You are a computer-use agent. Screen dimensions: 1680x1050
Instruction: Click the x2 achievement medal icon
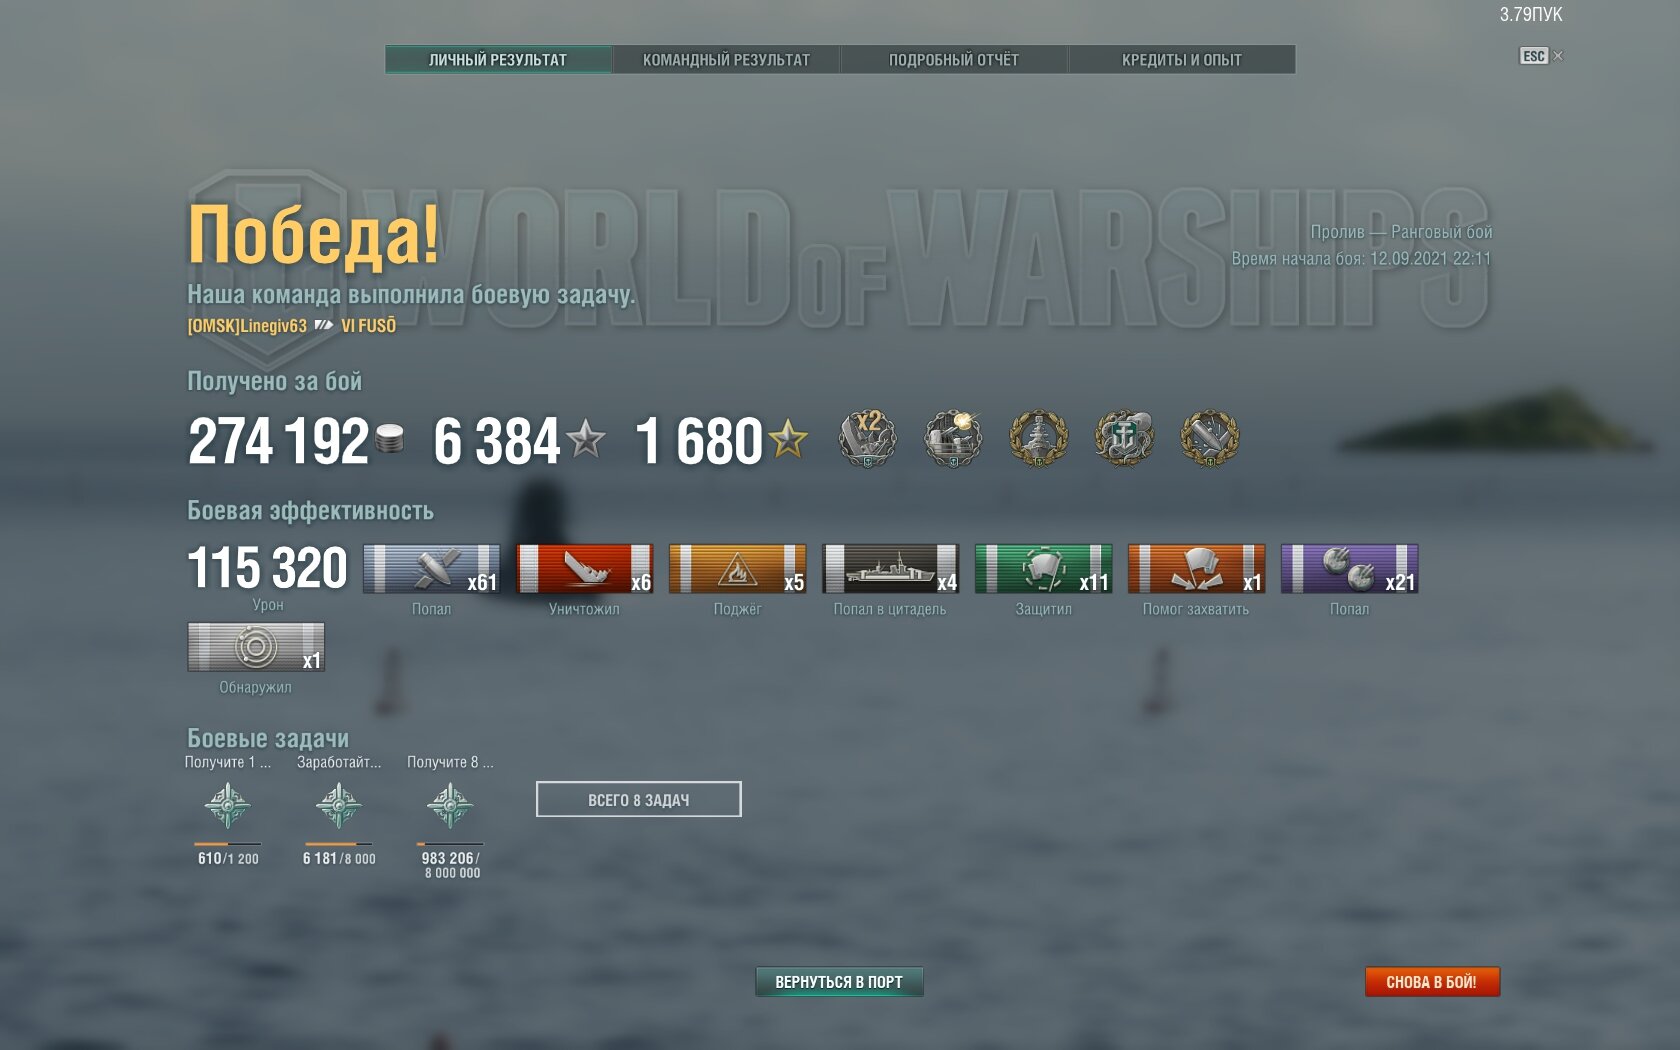point(867,438)
